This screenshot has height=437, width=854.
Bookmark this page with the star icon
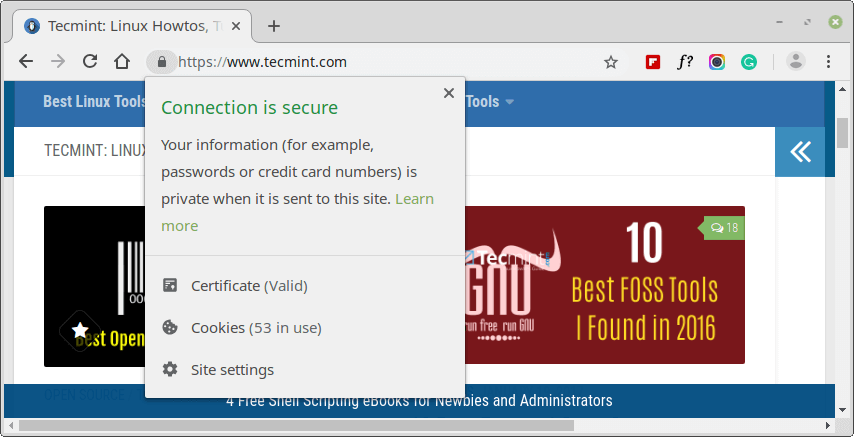(x=611, y=62)
